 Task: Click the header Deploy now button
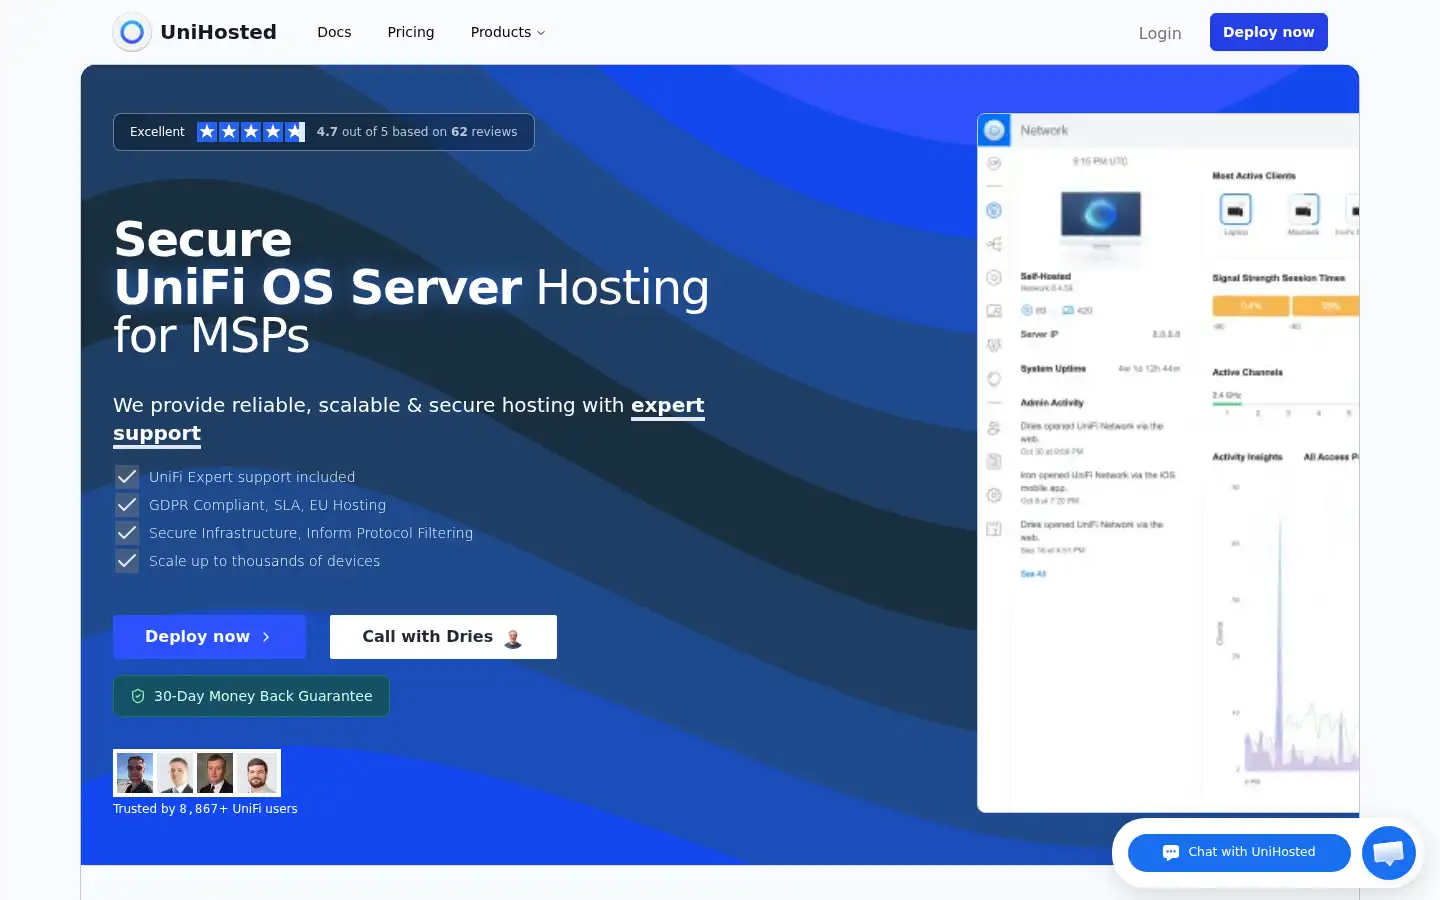click(1269, 32)
